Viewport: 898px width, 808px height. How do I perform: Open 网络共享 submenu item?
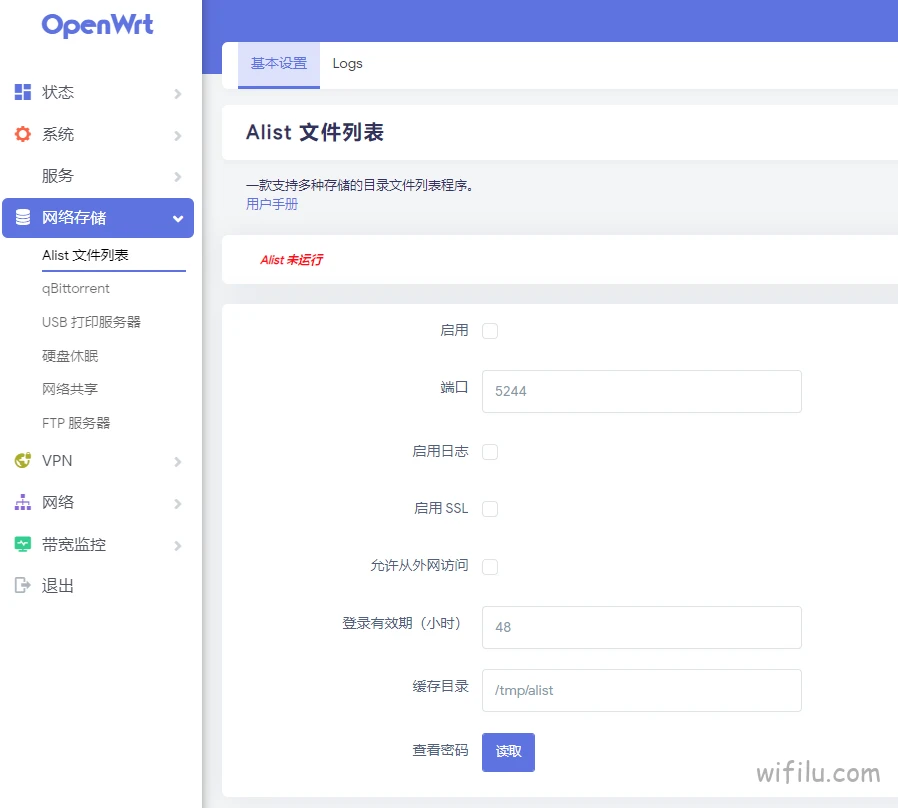70,389
